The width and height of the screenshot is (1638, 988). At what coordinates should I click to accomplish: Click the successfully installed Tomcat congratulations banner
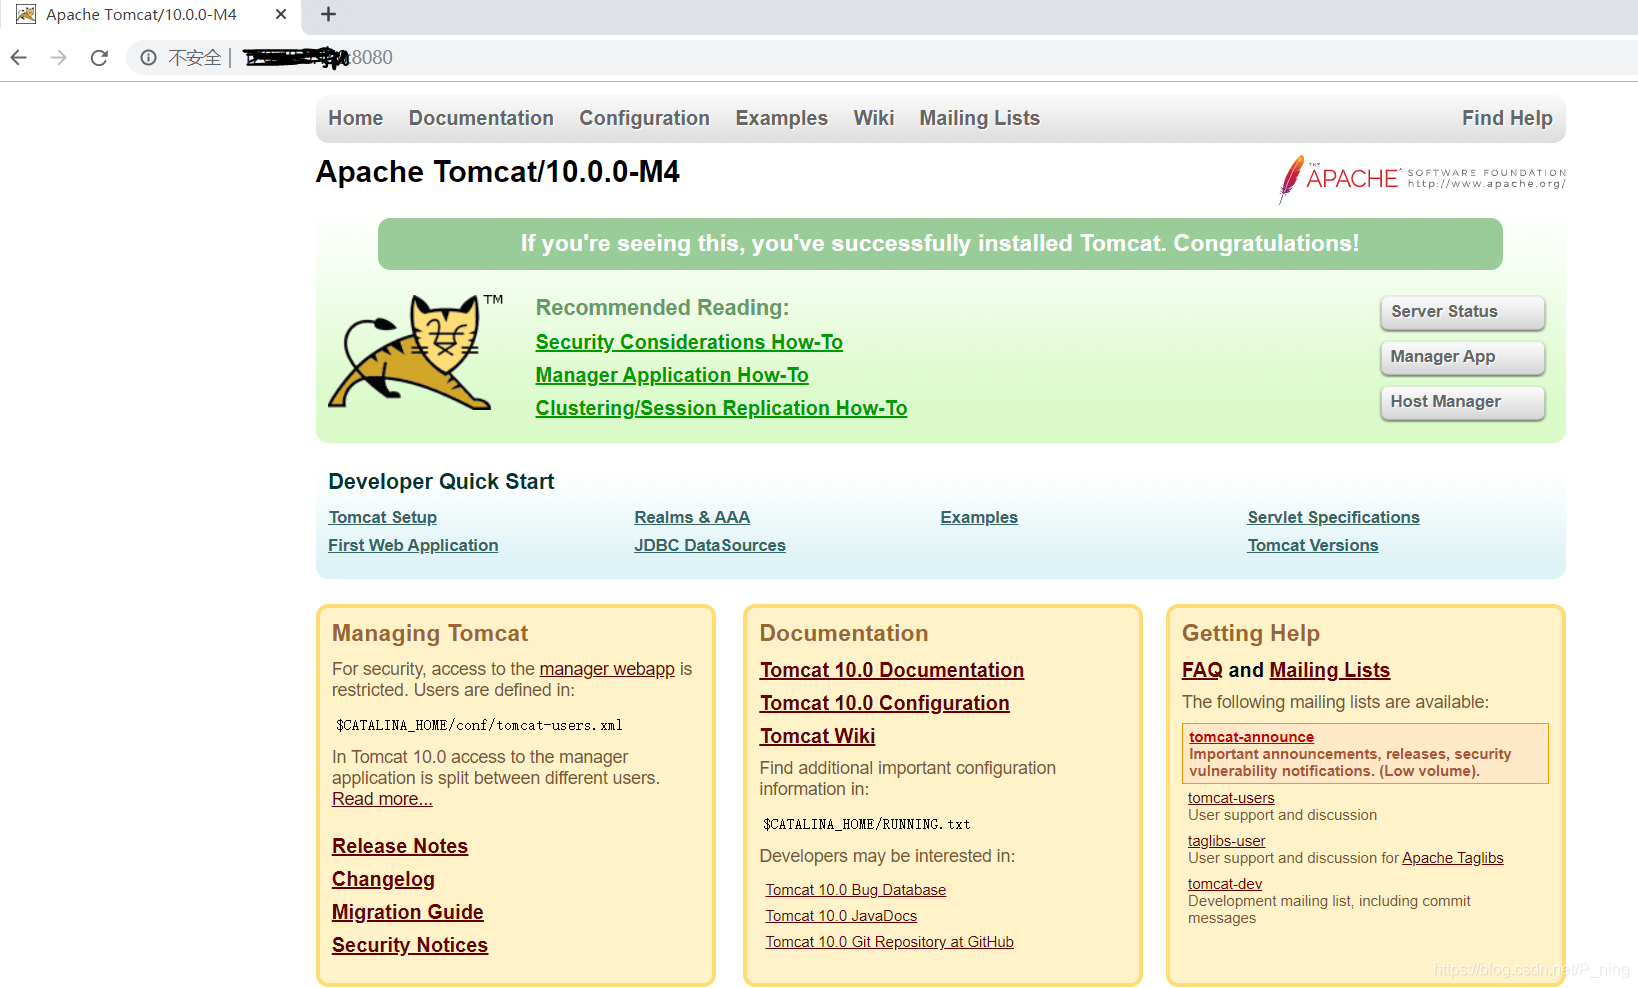click(x=940, y=244)
